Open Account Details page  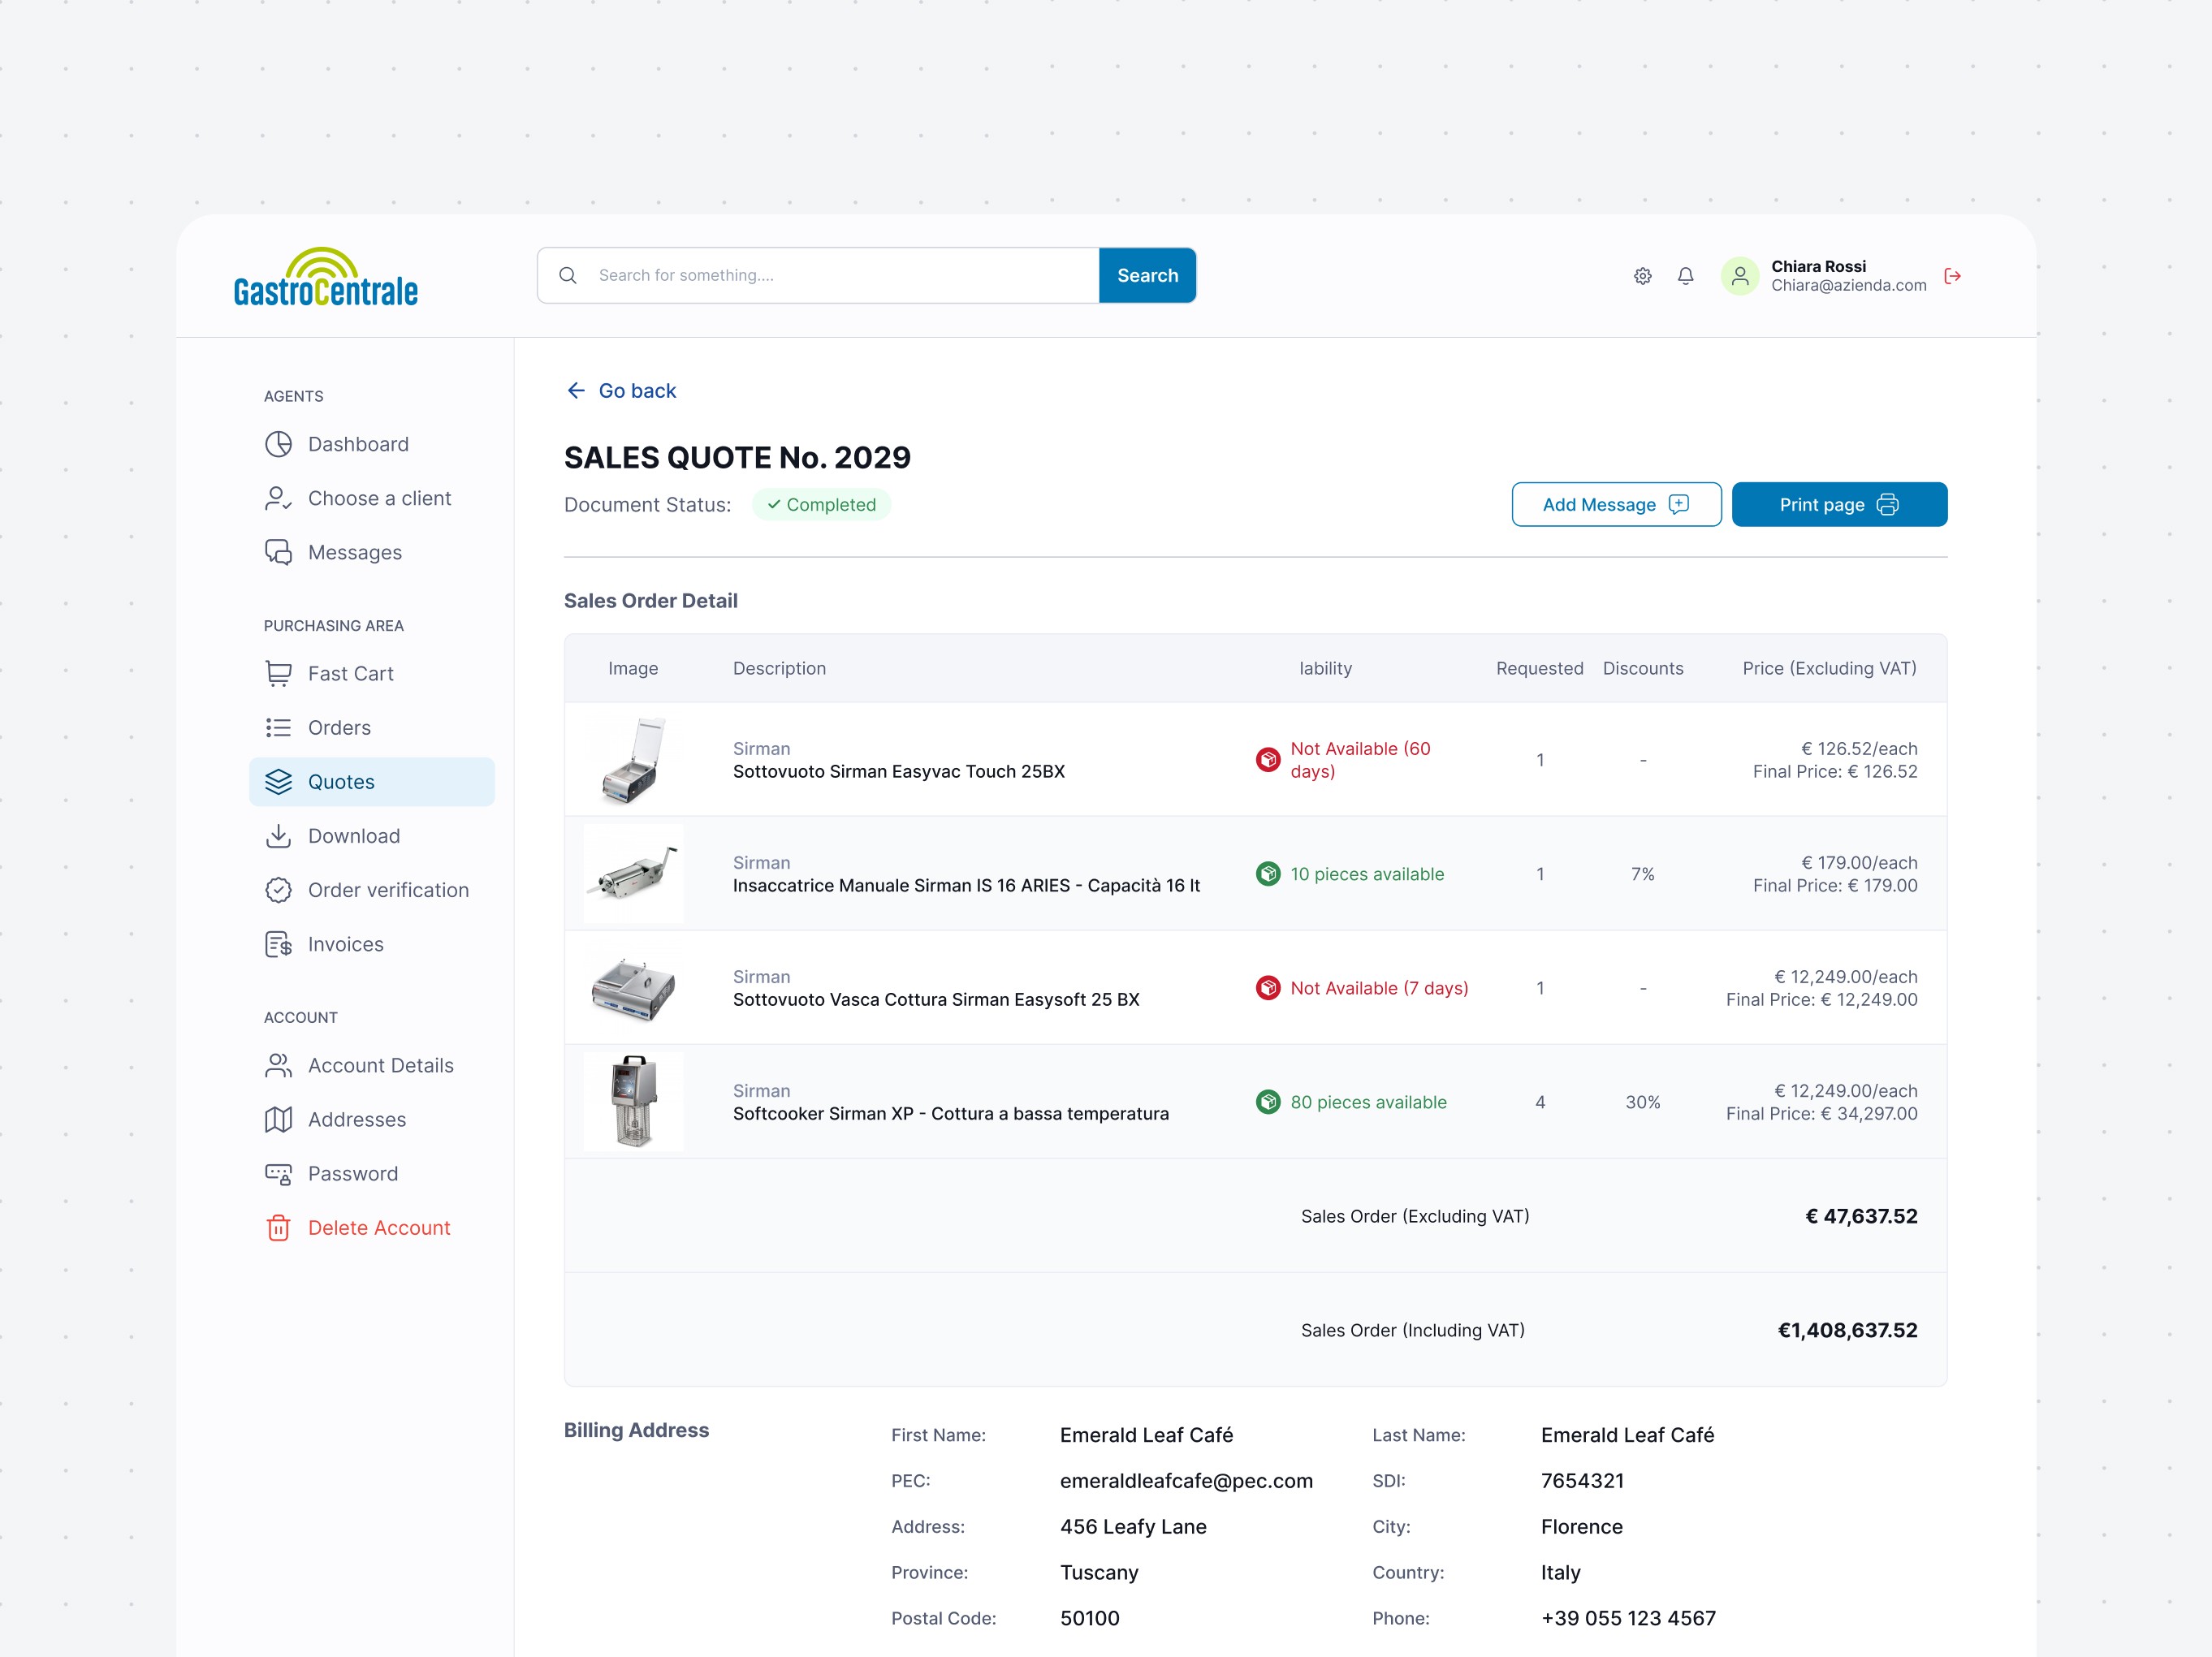point(372,1065)
